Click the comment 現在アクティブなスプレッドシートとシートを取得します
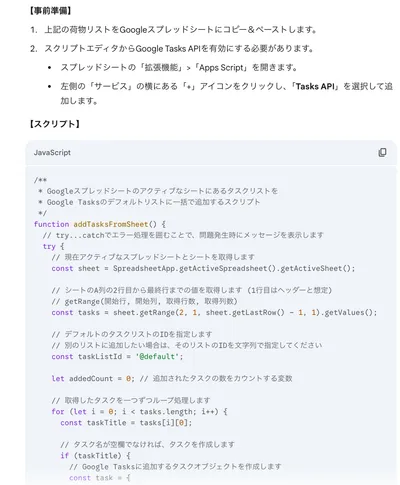400x485 pixels. pyautogui.click(x=153, y=257)
